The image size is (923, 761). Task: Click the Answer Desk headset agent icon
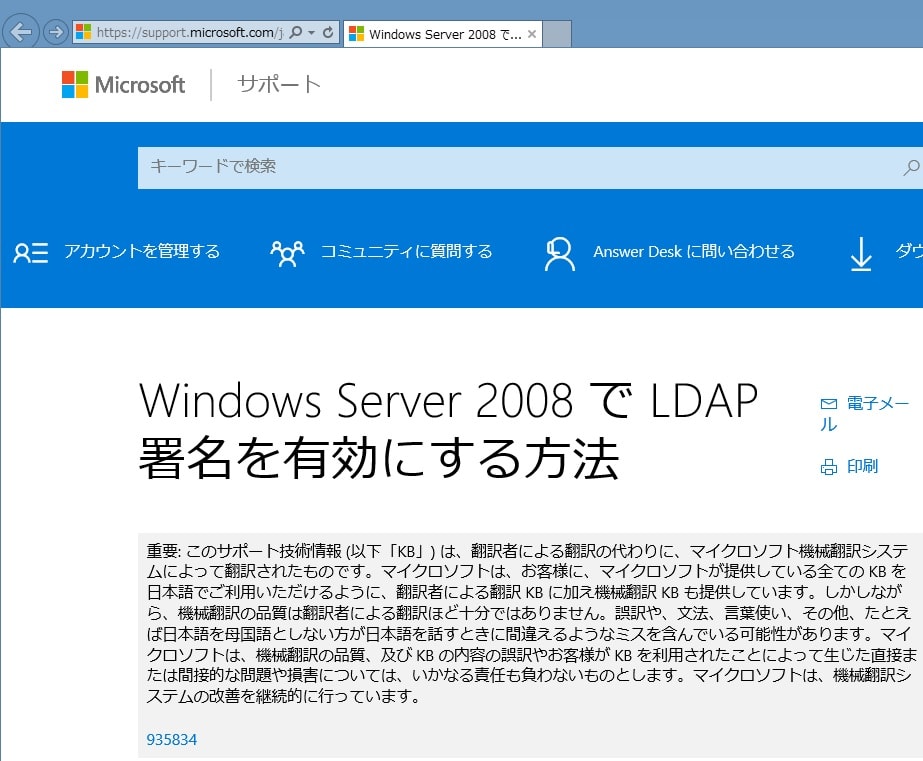pos(559,253)
